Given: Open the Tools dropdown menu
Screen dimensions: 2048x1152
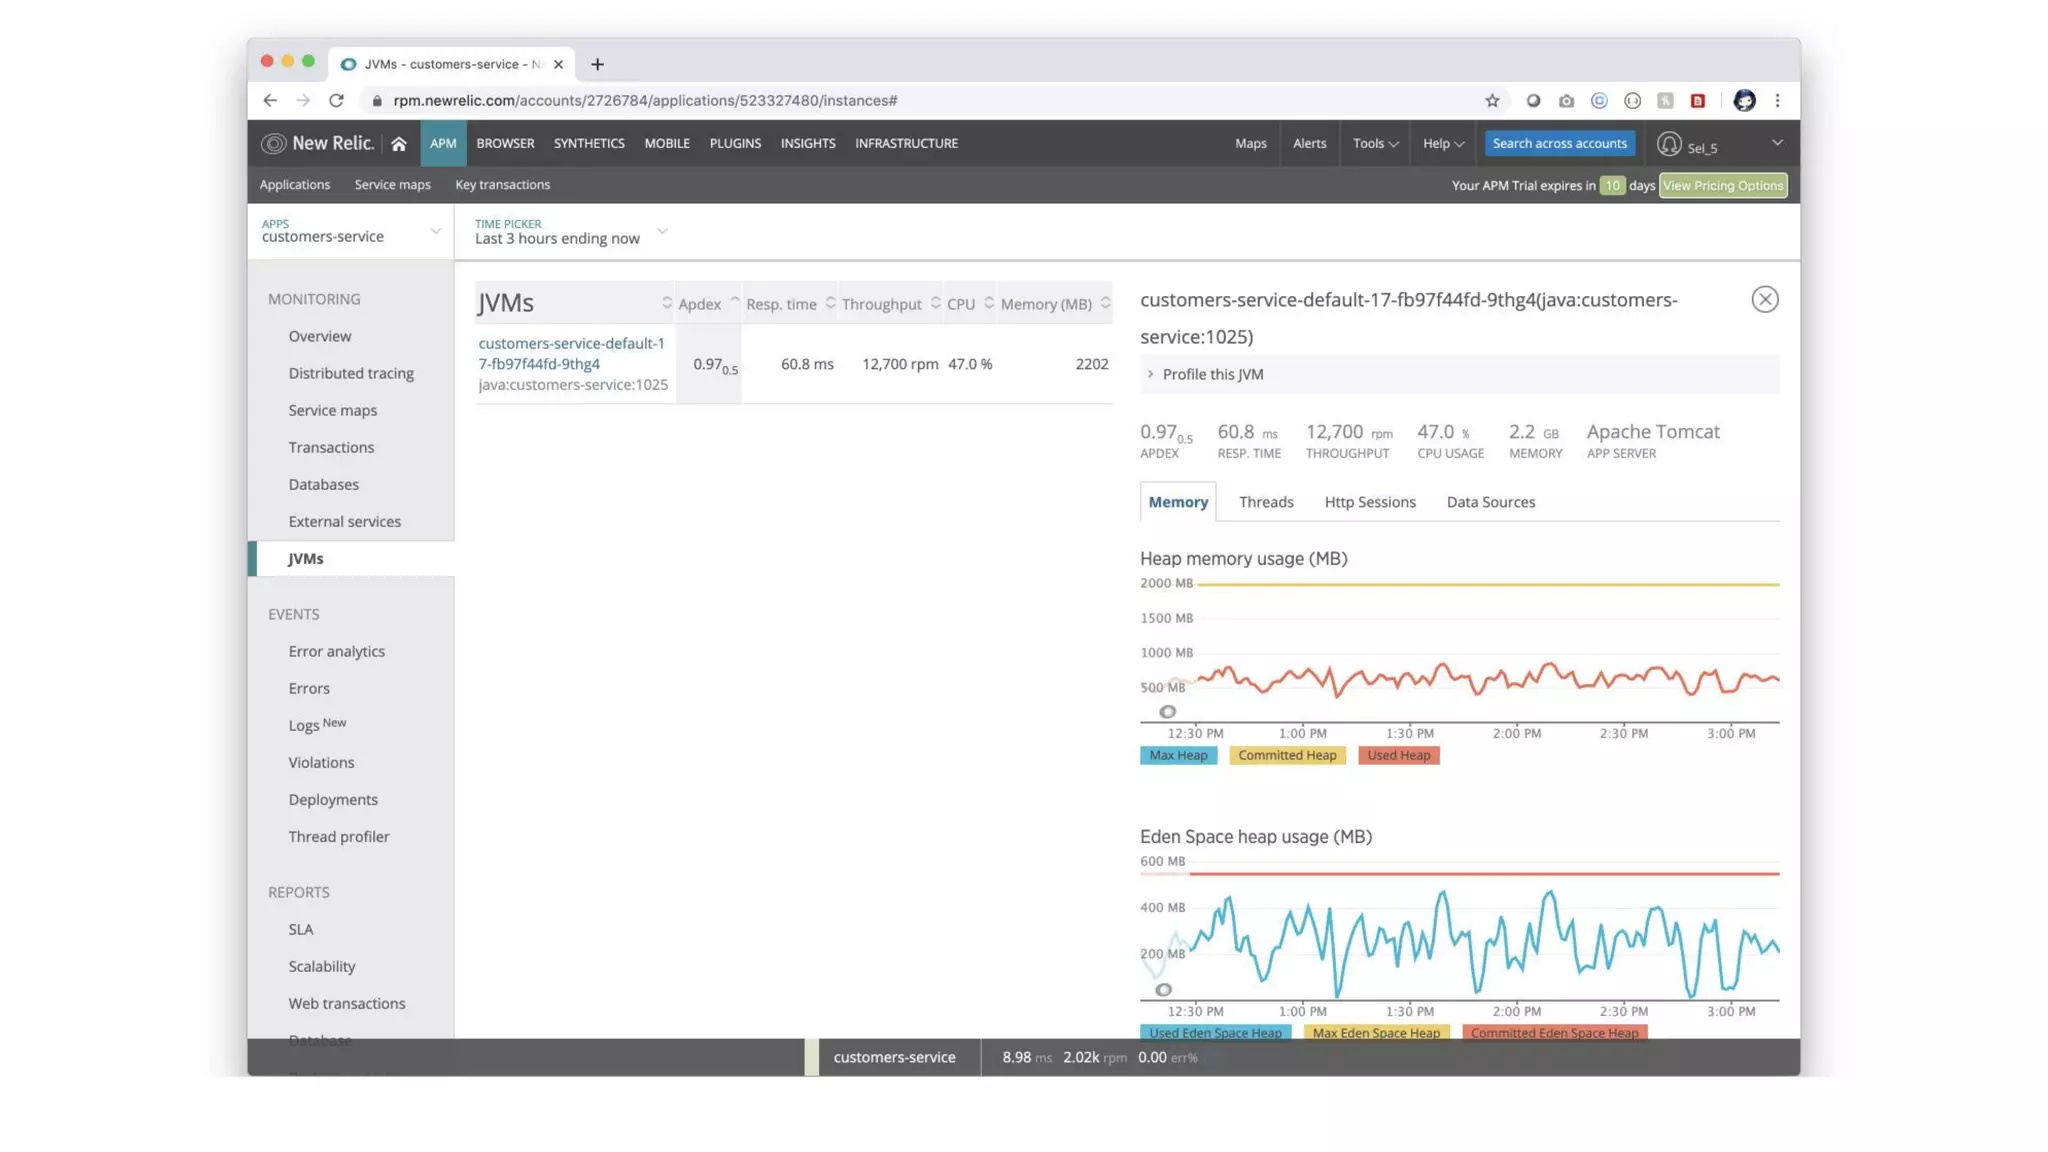Looking at the screenshot, I should point(1375,144).
